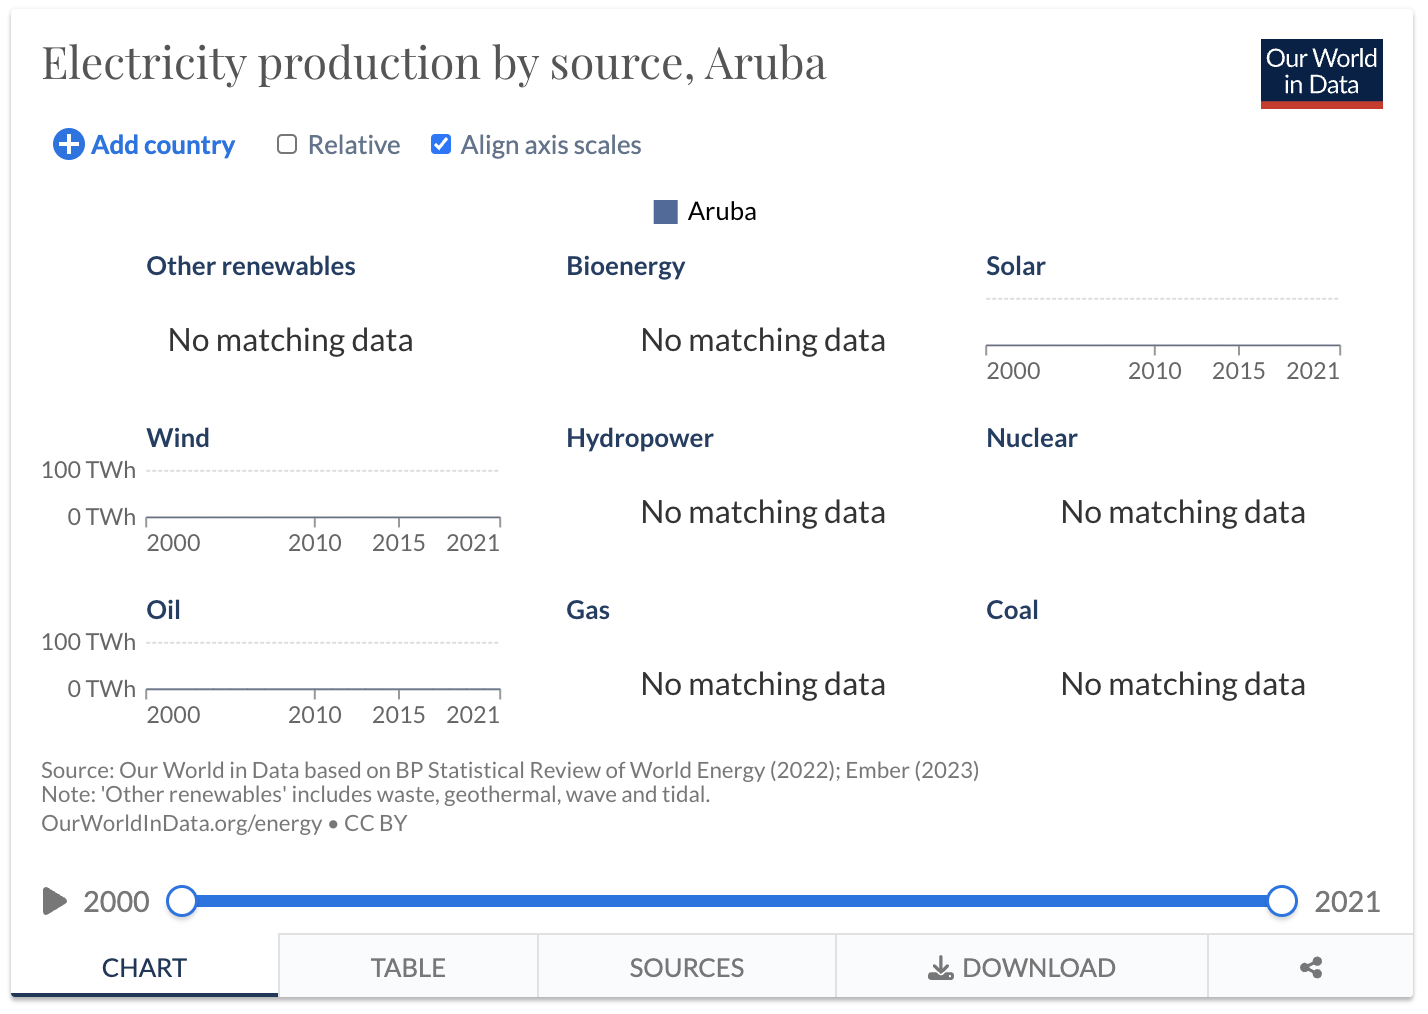Play the timeline animation
This screenshot has width=1428, height=1014.
pyautogui.click(x=55, y=902)
